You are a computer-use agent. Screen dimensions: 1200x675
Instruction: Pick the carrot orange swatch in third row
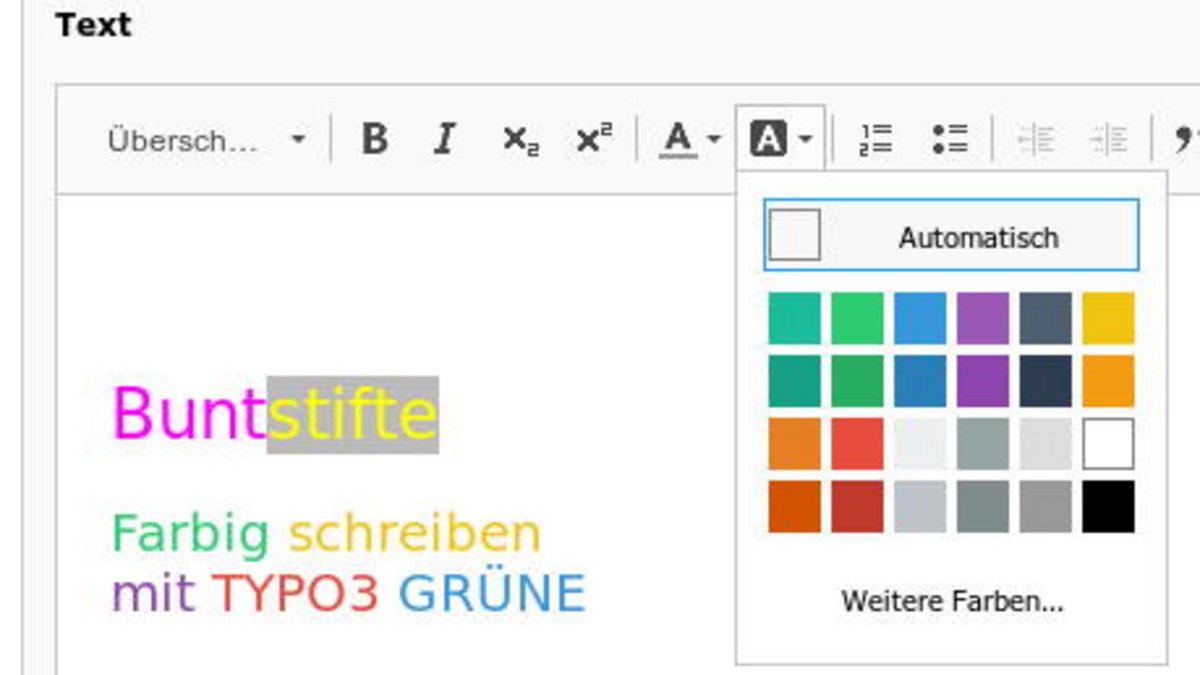tap(795, 444)
